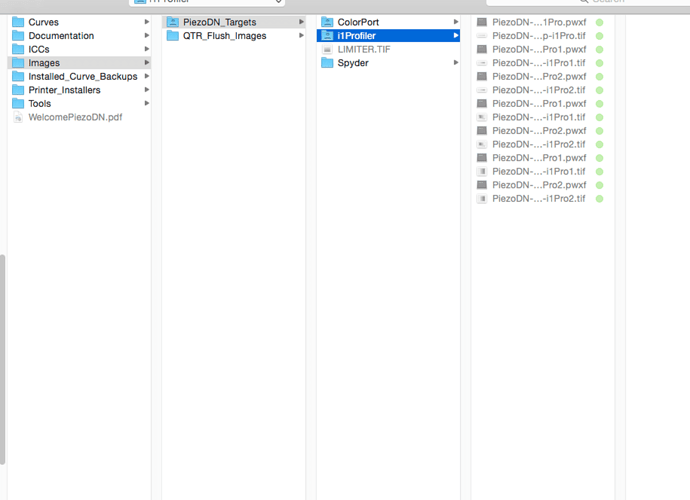Click the arrow next to ICCs
The image size is (690, 500).
[x=147, y=49]
